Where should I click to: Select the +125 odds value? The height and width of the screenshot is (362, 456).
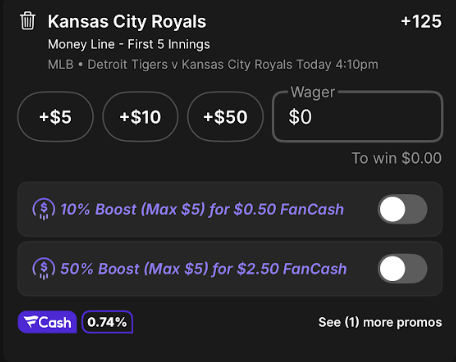[421, 22]
